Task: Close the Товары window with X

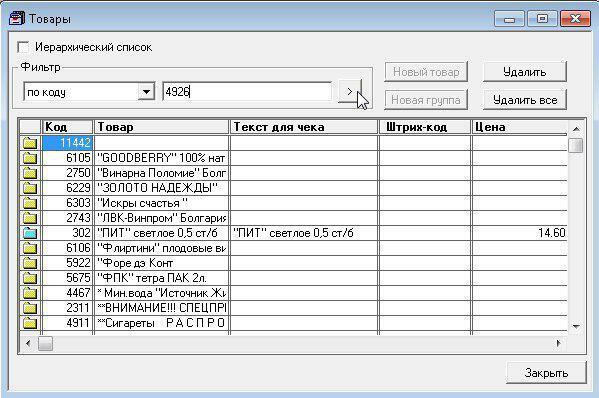Action: tap(575, 18)
